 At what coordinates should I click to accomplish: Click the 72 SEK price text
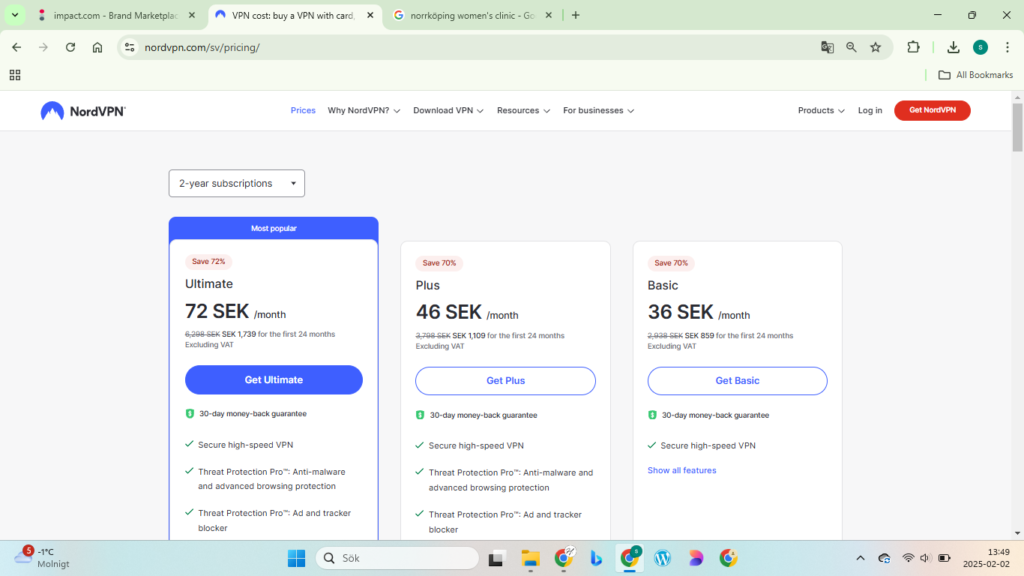click(x=217, y=311)
